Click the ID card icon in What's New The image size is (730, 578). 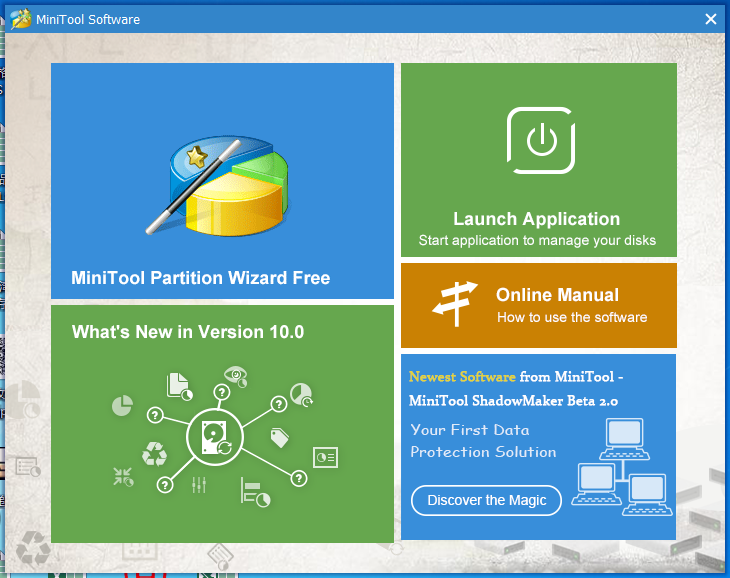325,457
